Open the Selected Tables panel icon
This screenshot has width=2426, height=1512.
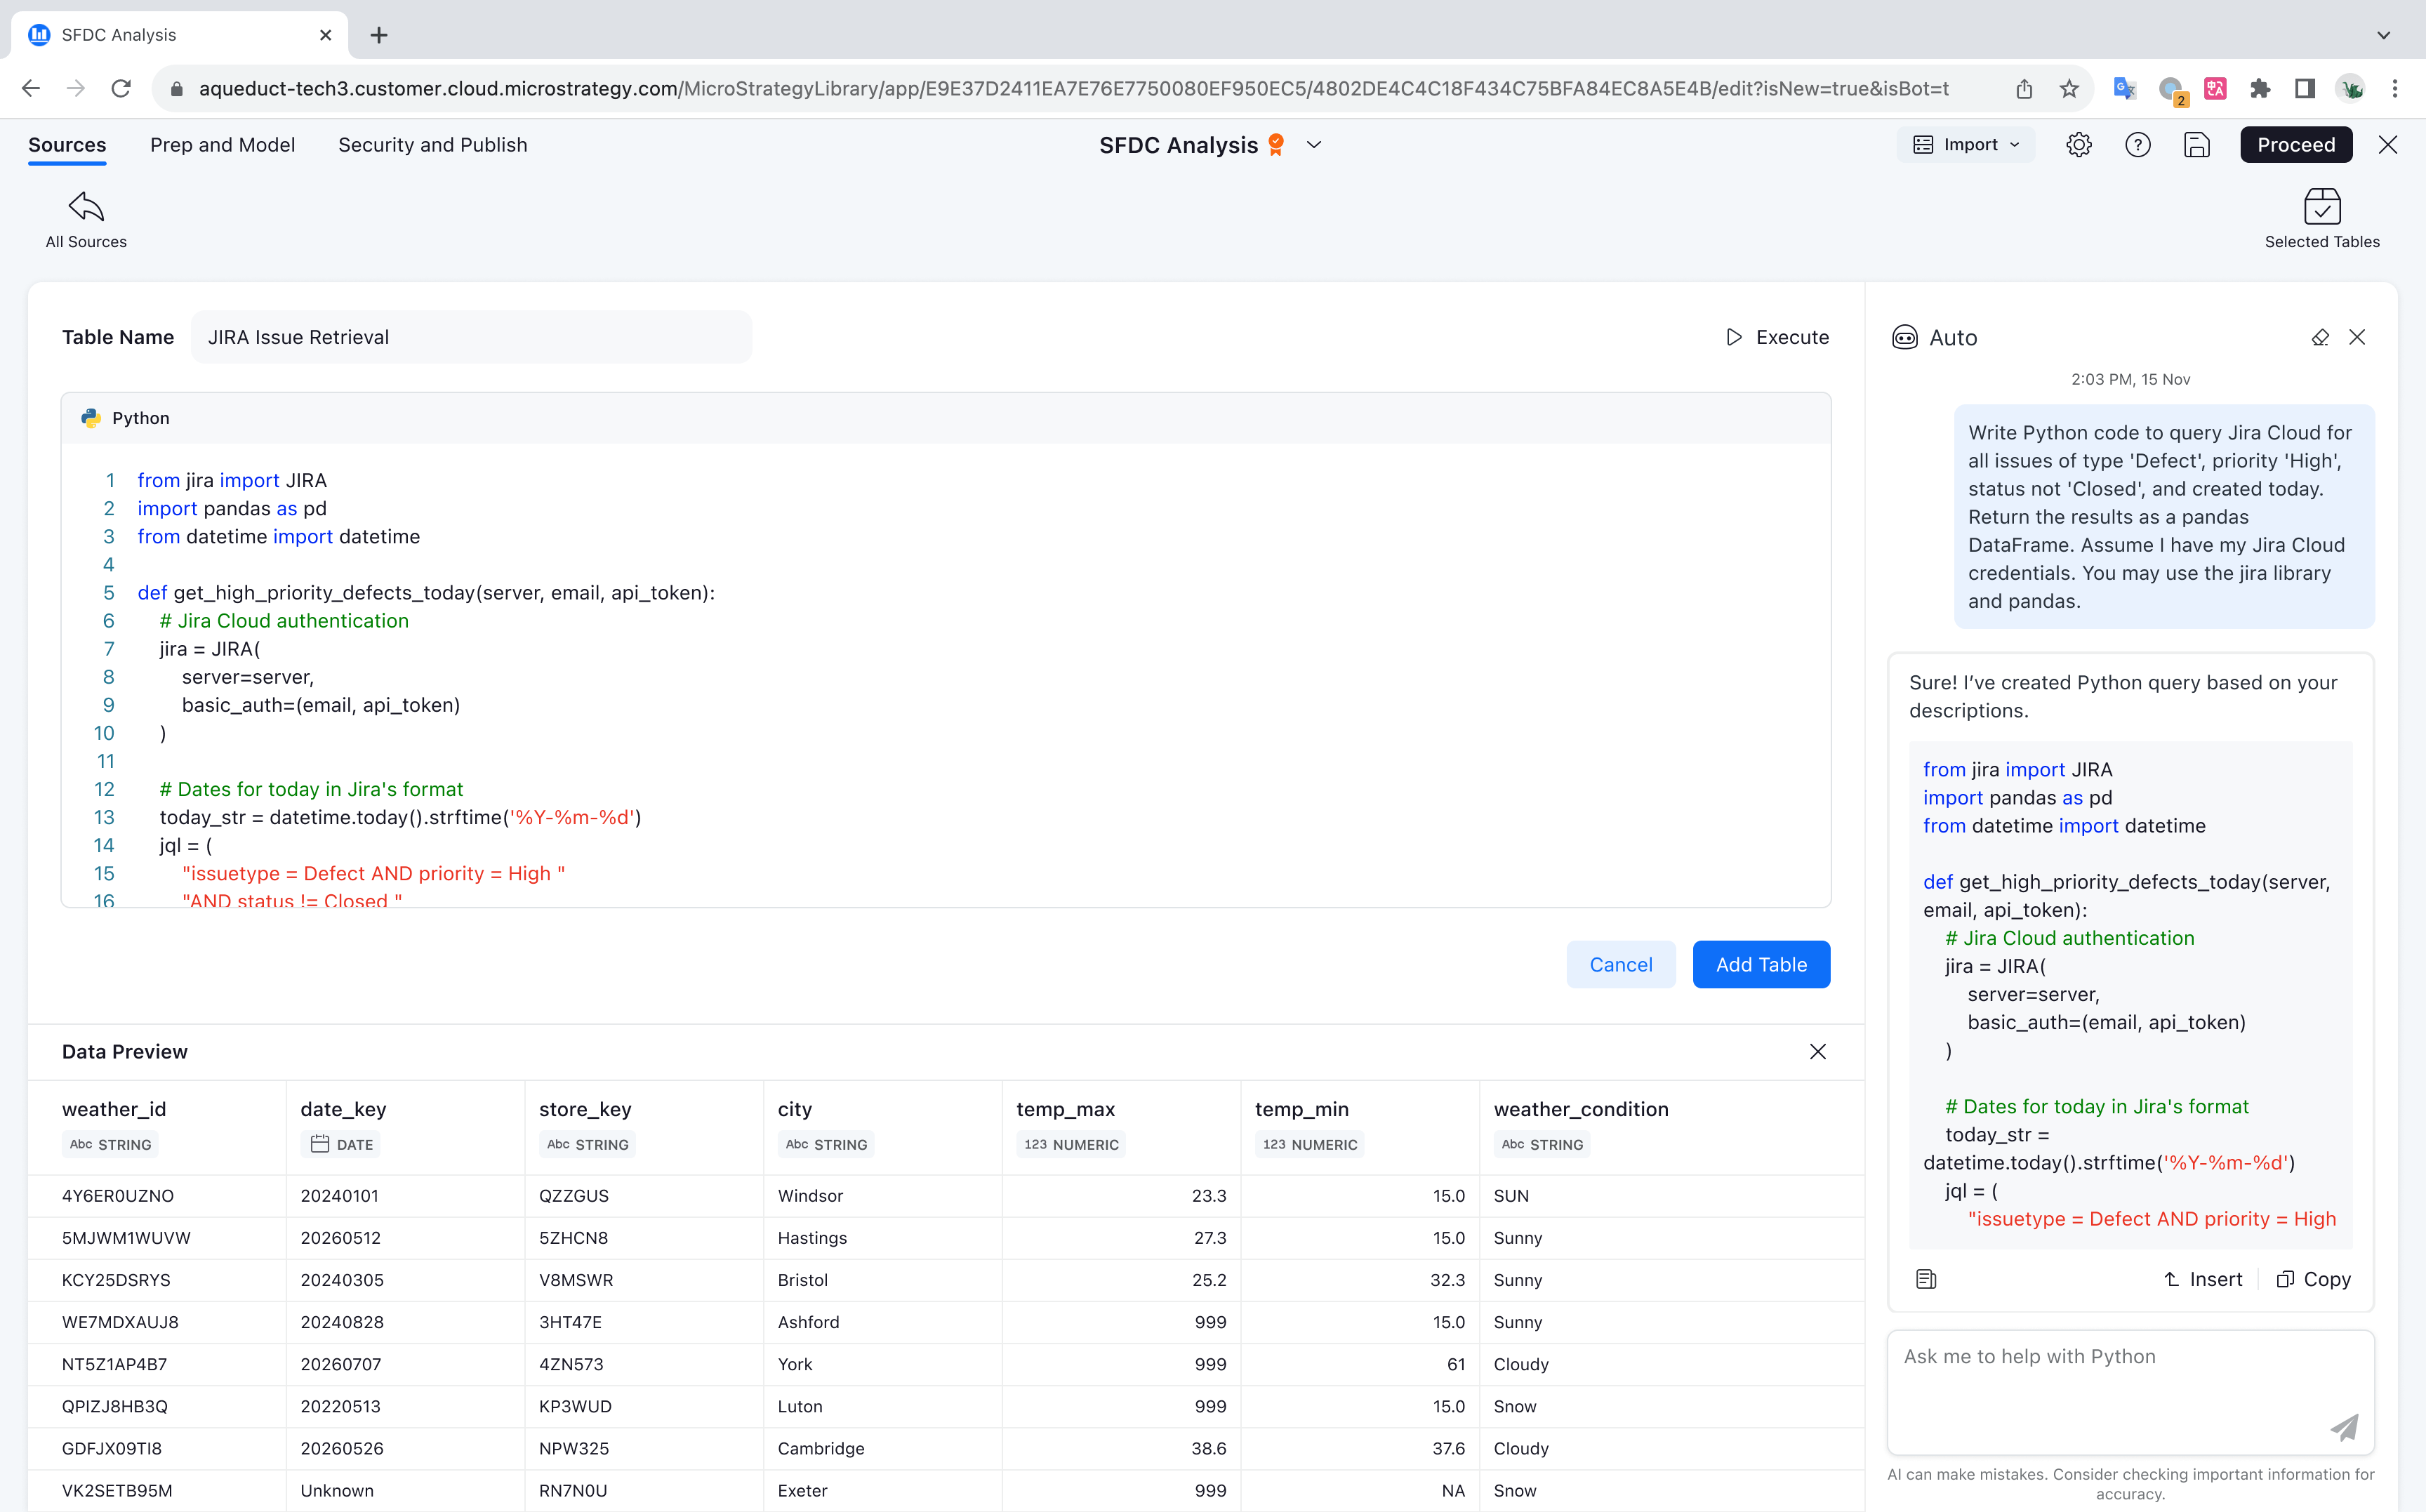coord(2321,207)
